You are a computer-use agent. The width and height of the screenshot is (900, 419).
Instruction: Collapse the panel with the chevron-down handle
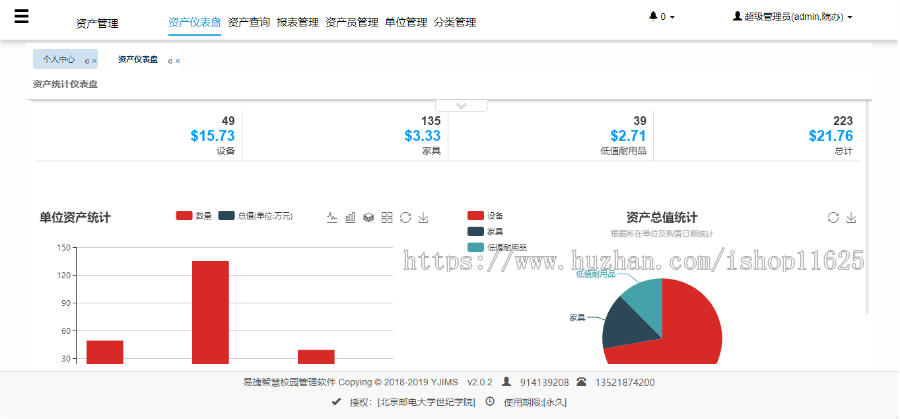(461, 106)
